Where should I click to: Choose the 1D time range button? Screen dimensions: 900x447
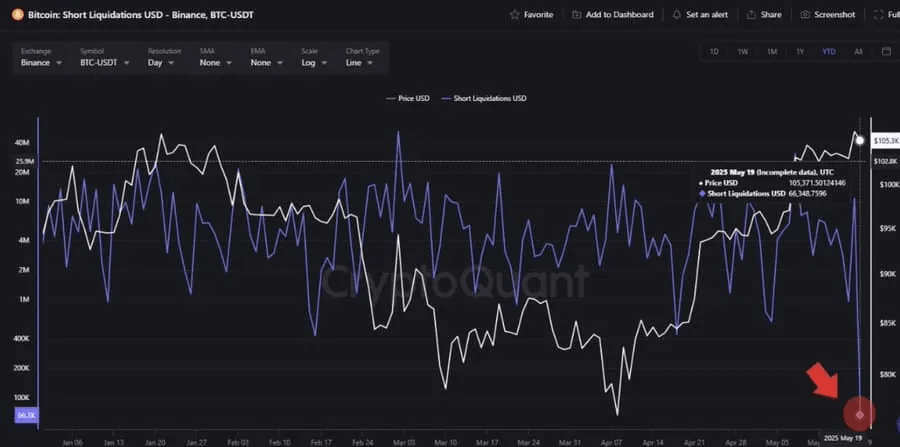pos(714,51)
